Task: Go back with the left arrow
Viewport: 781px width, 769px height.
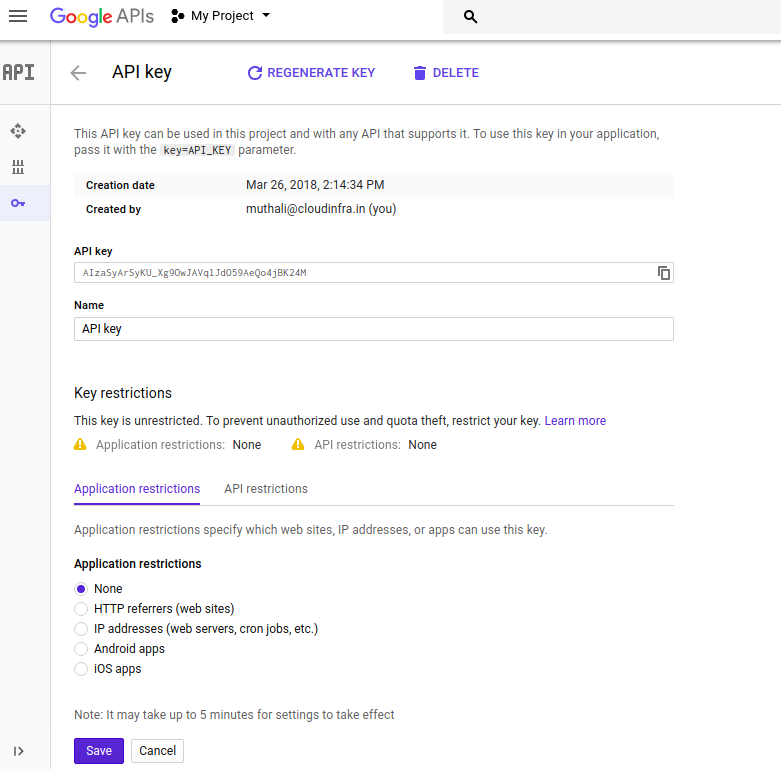Action: (x=78, y=73)
